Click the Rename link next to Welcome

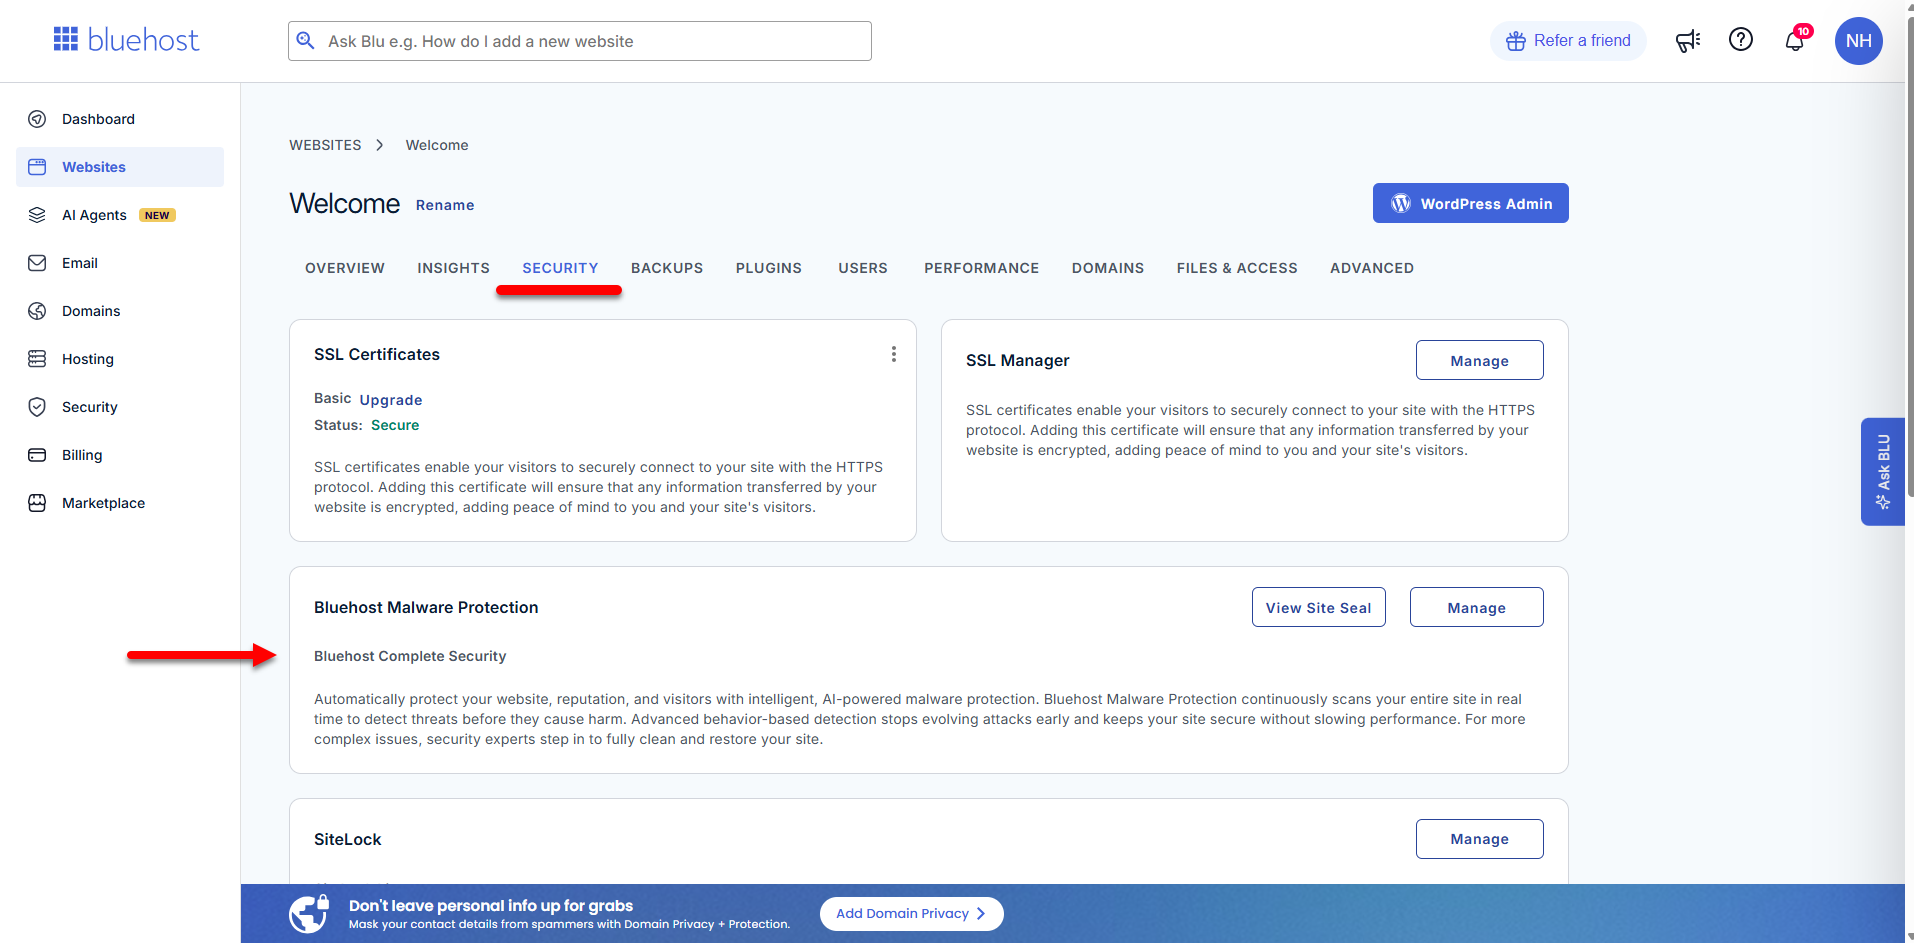click(x=445, y=205)
